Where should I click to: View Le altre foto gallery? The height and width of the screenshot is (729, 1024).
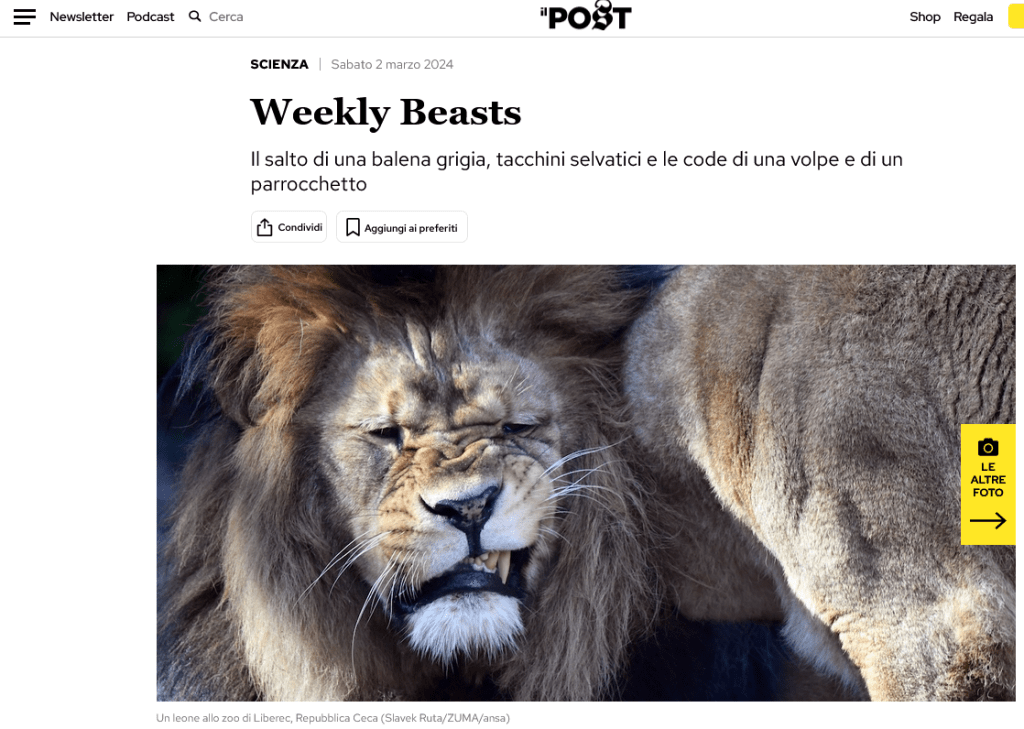click(988, 484)
